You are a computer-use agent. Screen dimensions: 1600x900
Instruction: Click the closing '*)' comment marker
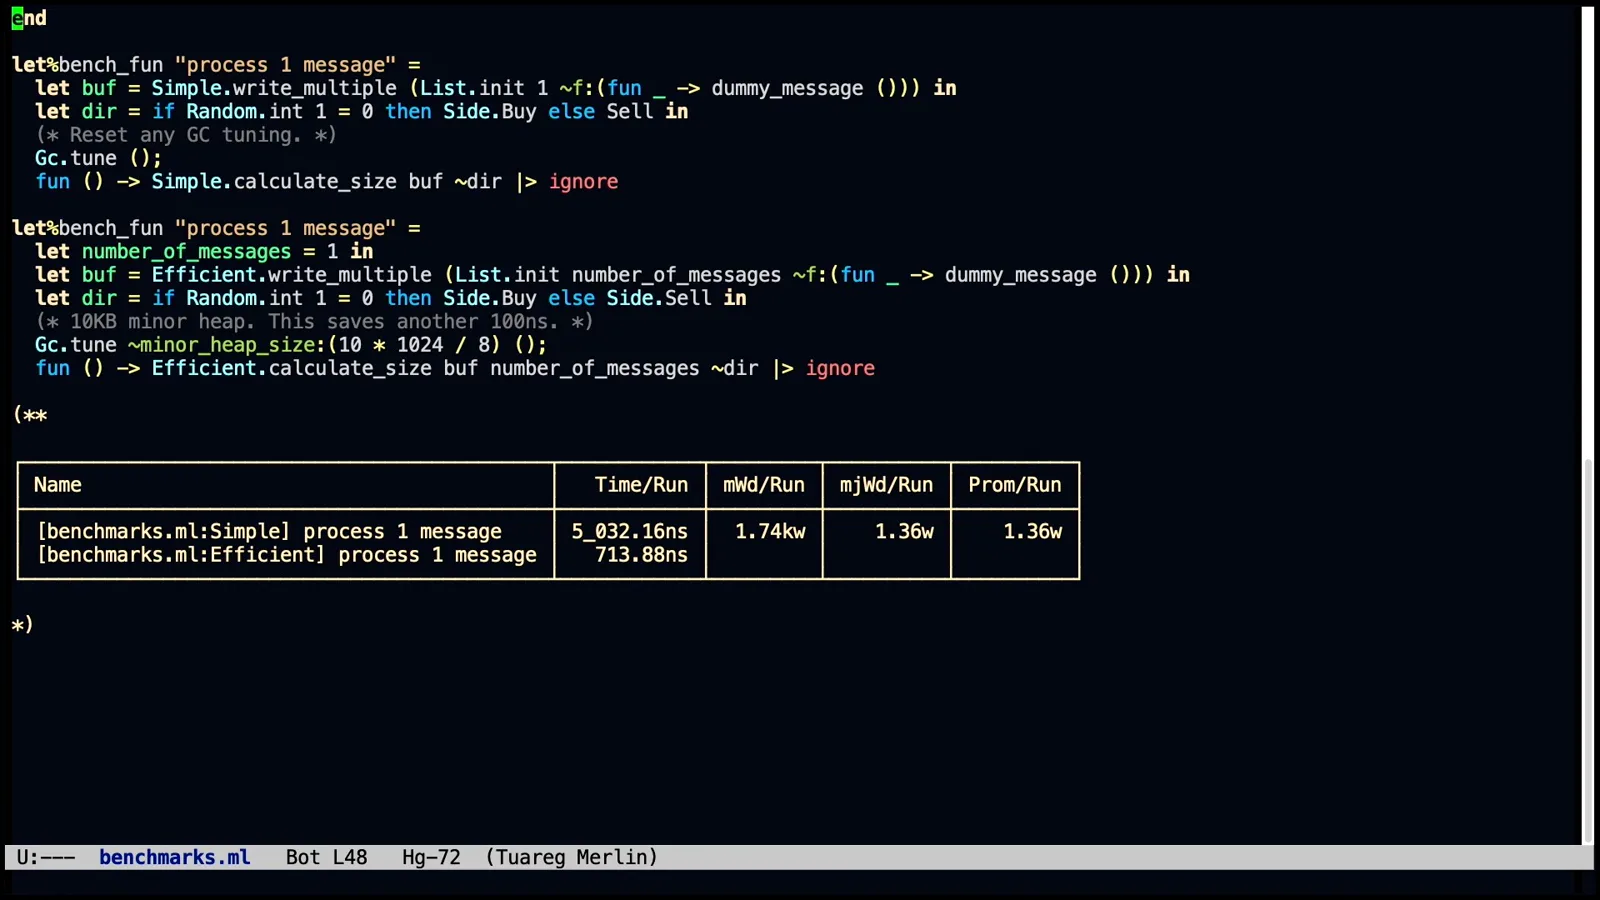pos(22,625)
